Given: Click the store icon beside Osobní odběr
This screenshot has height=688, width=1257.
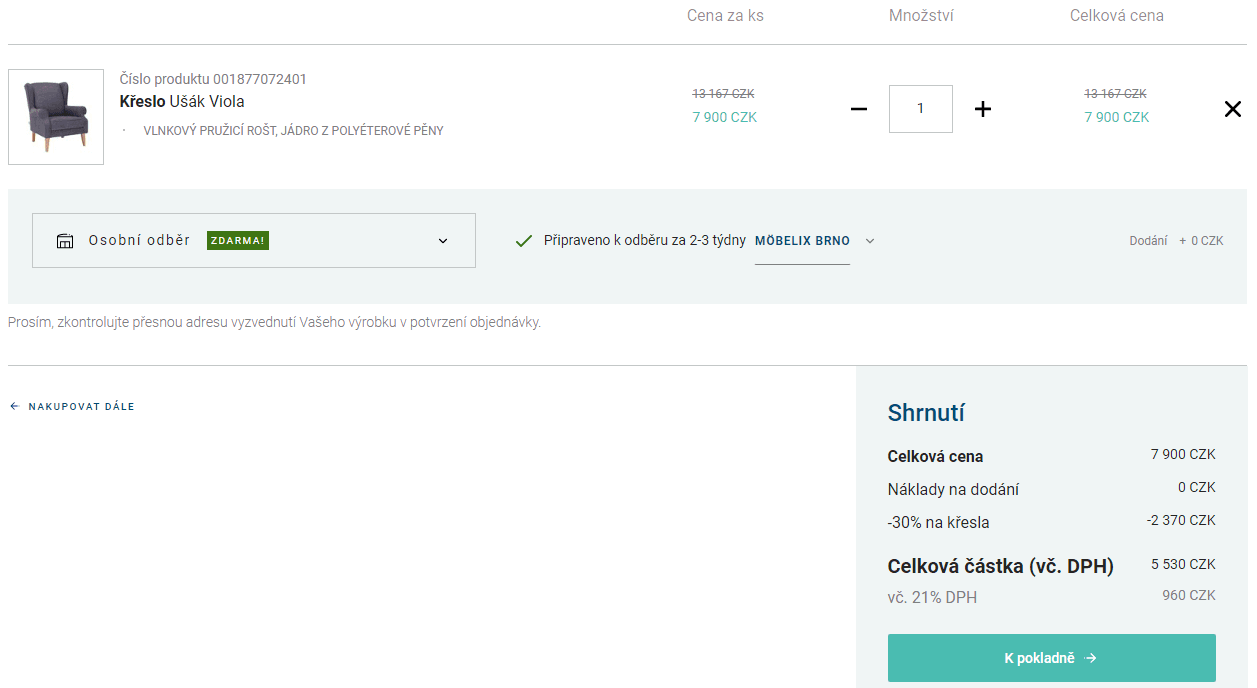Looking at the screenshot, I should pyautogui.click(x=65, y=241).
